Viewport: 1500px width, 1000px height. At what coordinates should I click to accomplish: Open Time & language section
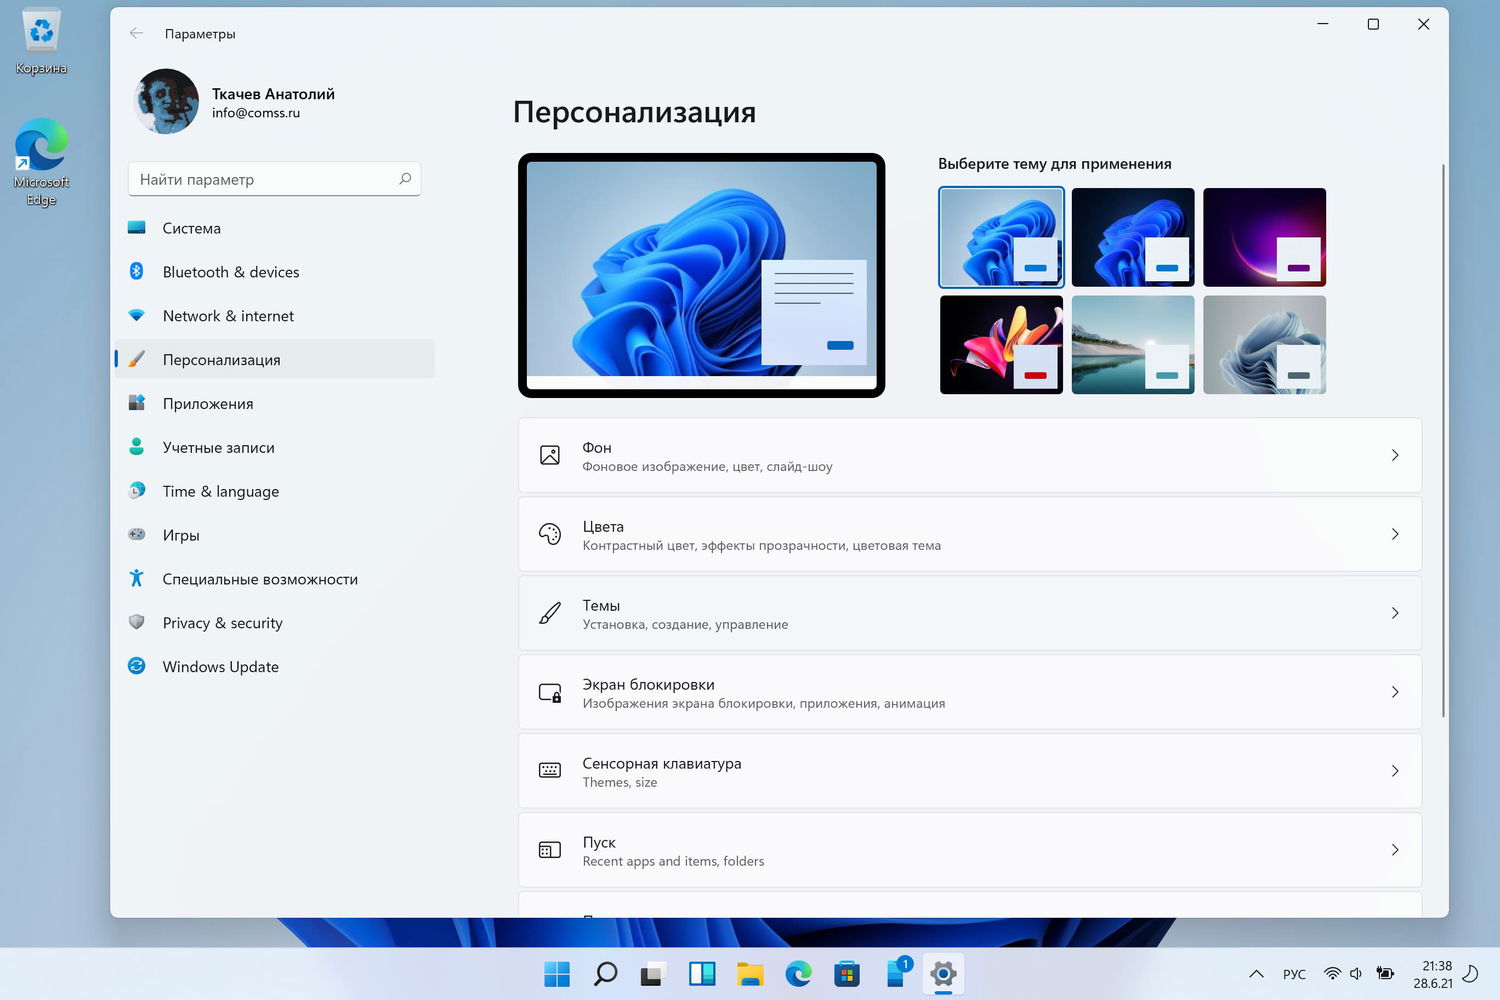tap(275, 491)
